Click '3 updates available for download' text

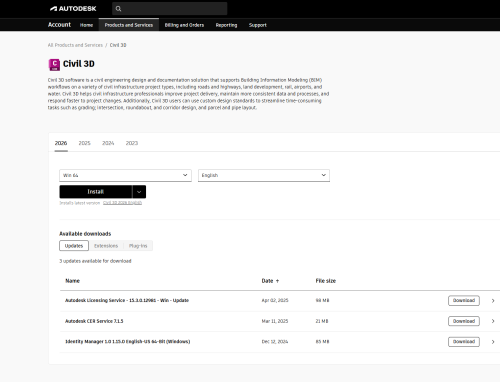[95, 261]
